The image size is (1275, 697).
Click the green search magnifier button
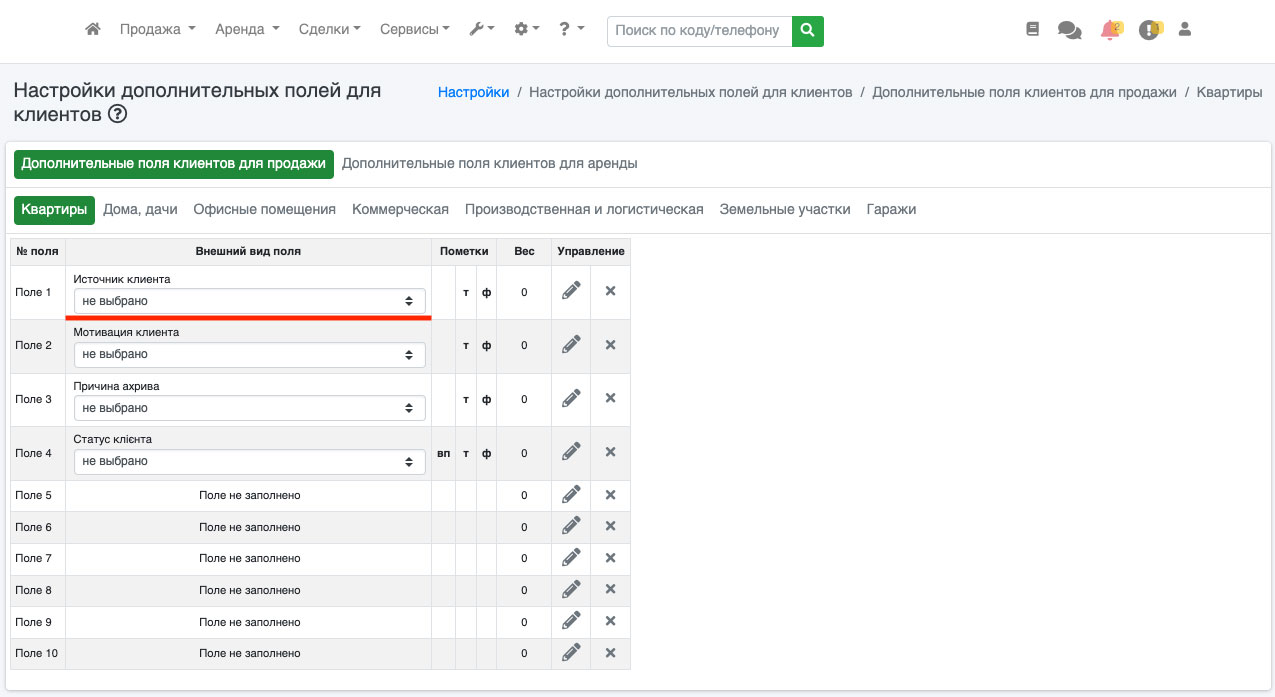[x=807, y=30]
